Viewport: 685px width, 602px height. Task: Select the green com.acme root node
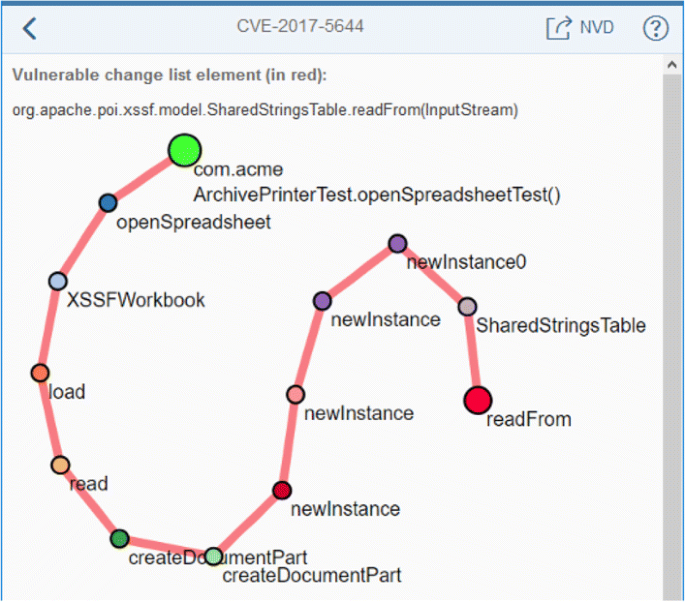click(x=184, y=150)
